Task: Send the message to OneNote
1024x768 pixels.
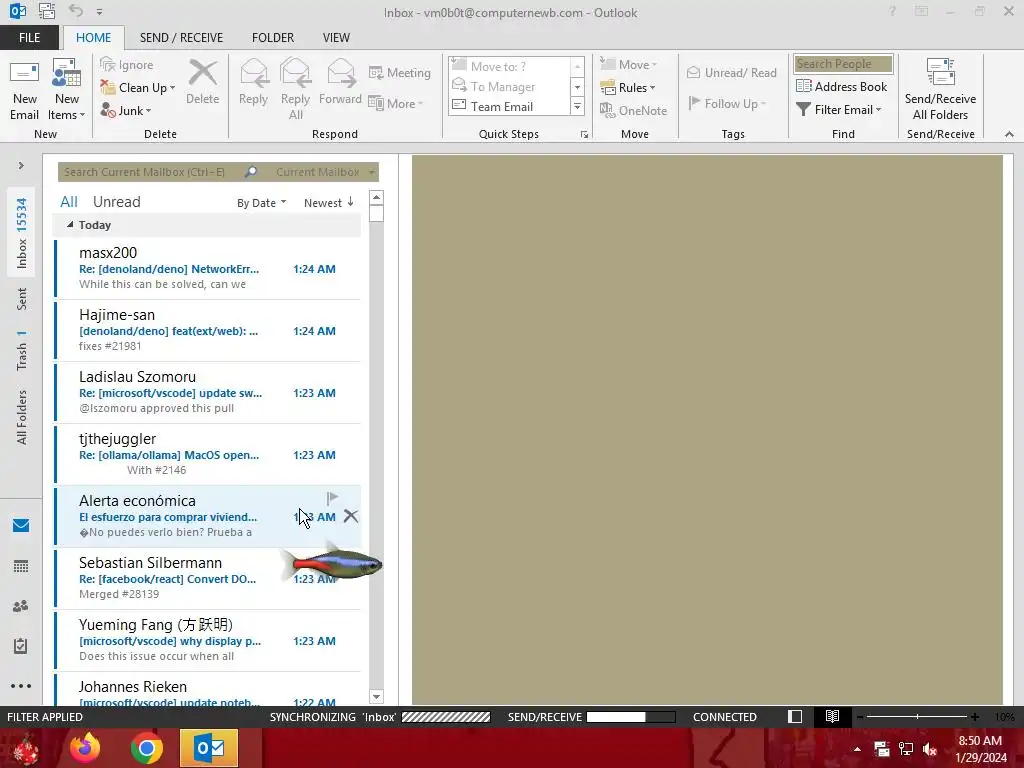Action: 633,110
